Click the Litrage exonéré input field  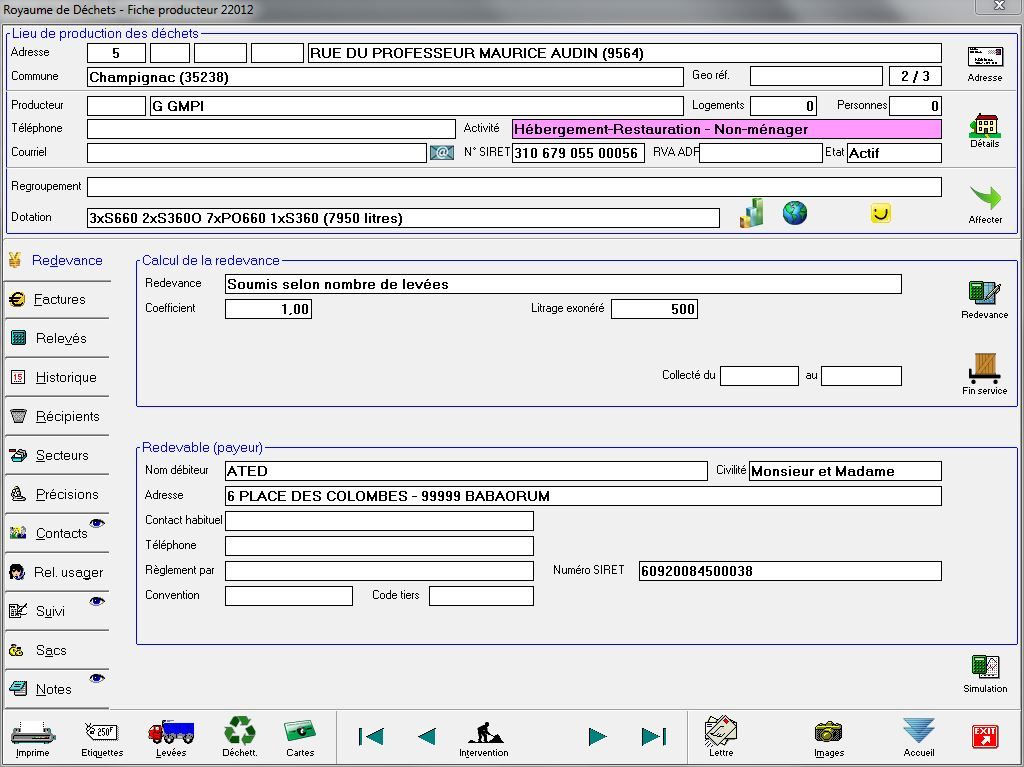654,310
